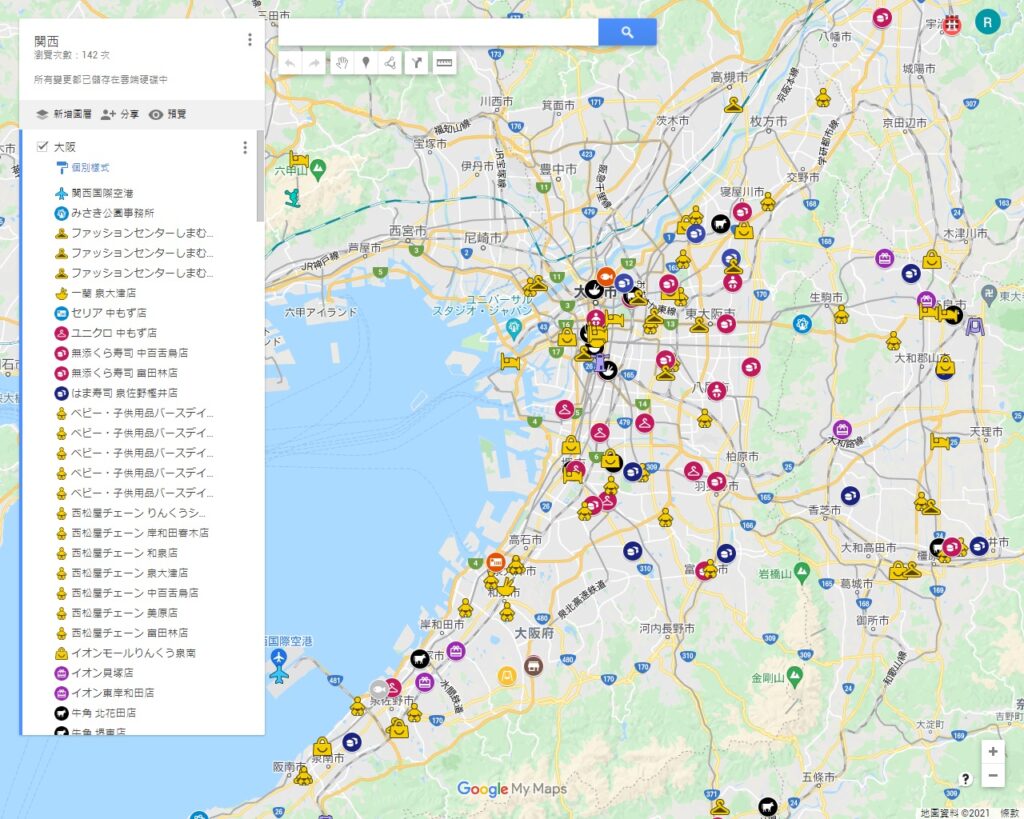The image size is (1024, 819).
Task: Activate the measure distances ruler tool
Action: point(444,63)
